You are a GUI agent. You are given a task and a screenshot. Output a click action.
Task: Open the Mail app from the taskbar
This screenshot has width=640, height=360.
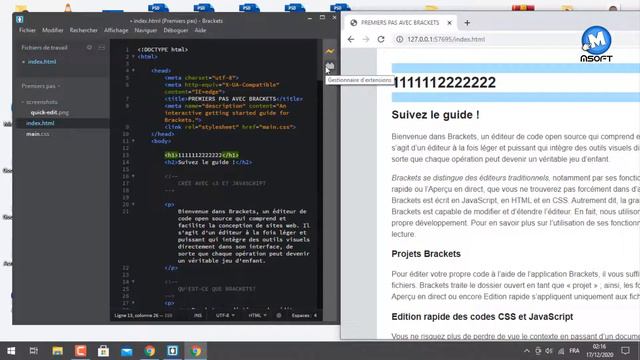(127, 351)
